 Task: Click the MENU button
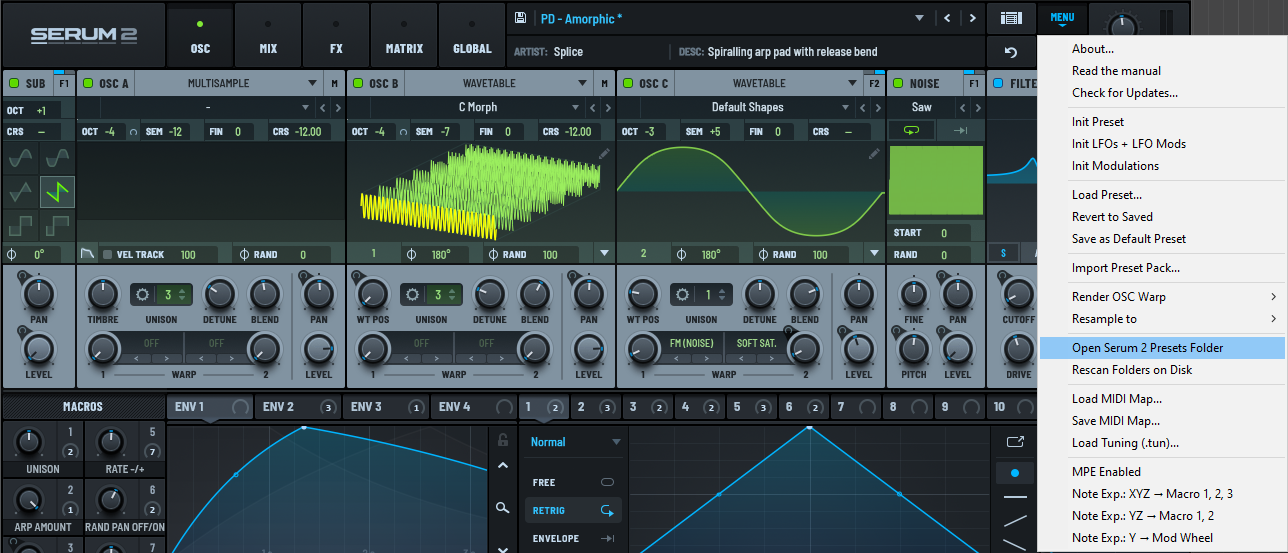(x=1062, y=18)
